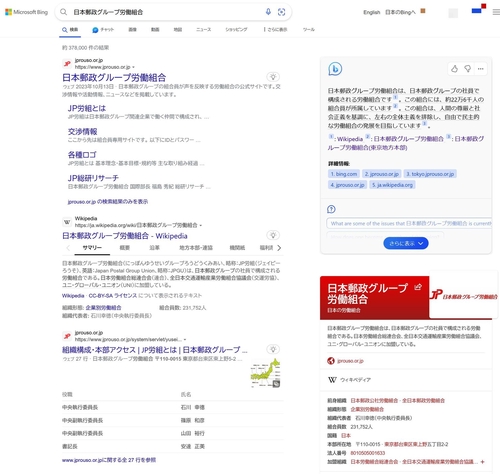Click Wikipedia favicon beside Wikipedia result
This screenshot has height=474, width=500.
67,222
